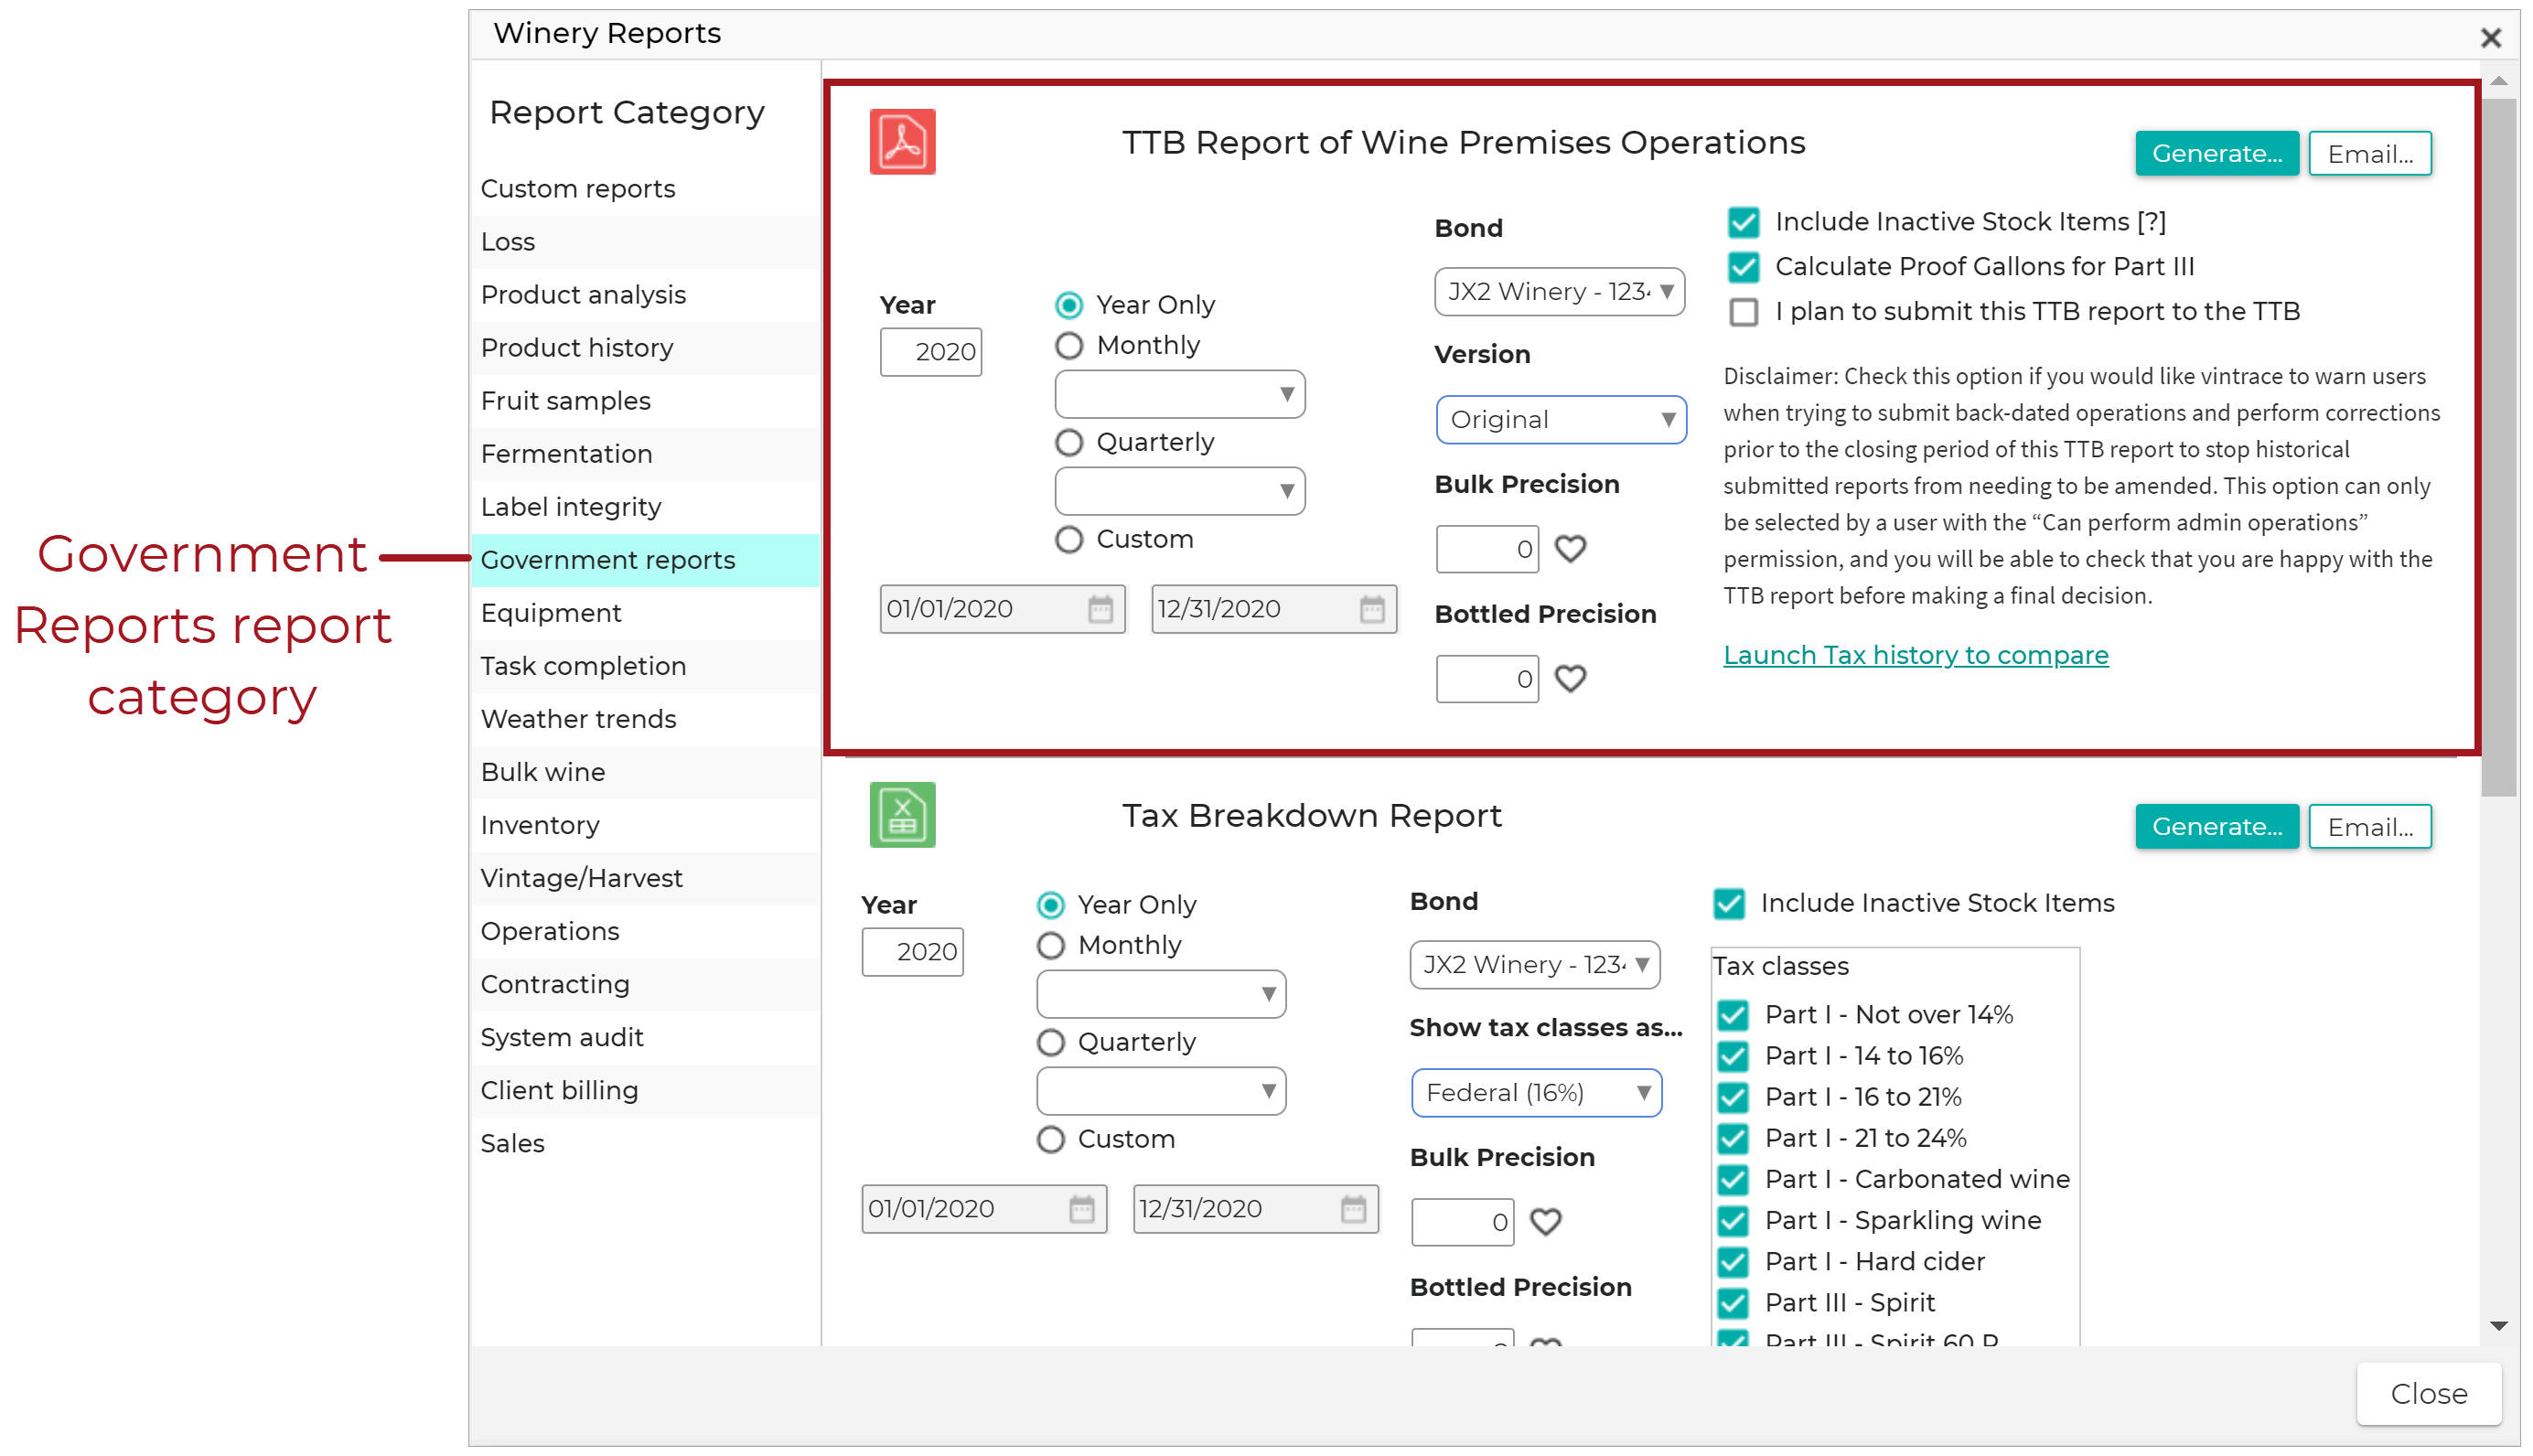Viewport: 2533px width, 1456px height.
Task: Select Loss report category
Action: [x=645, y=242]
